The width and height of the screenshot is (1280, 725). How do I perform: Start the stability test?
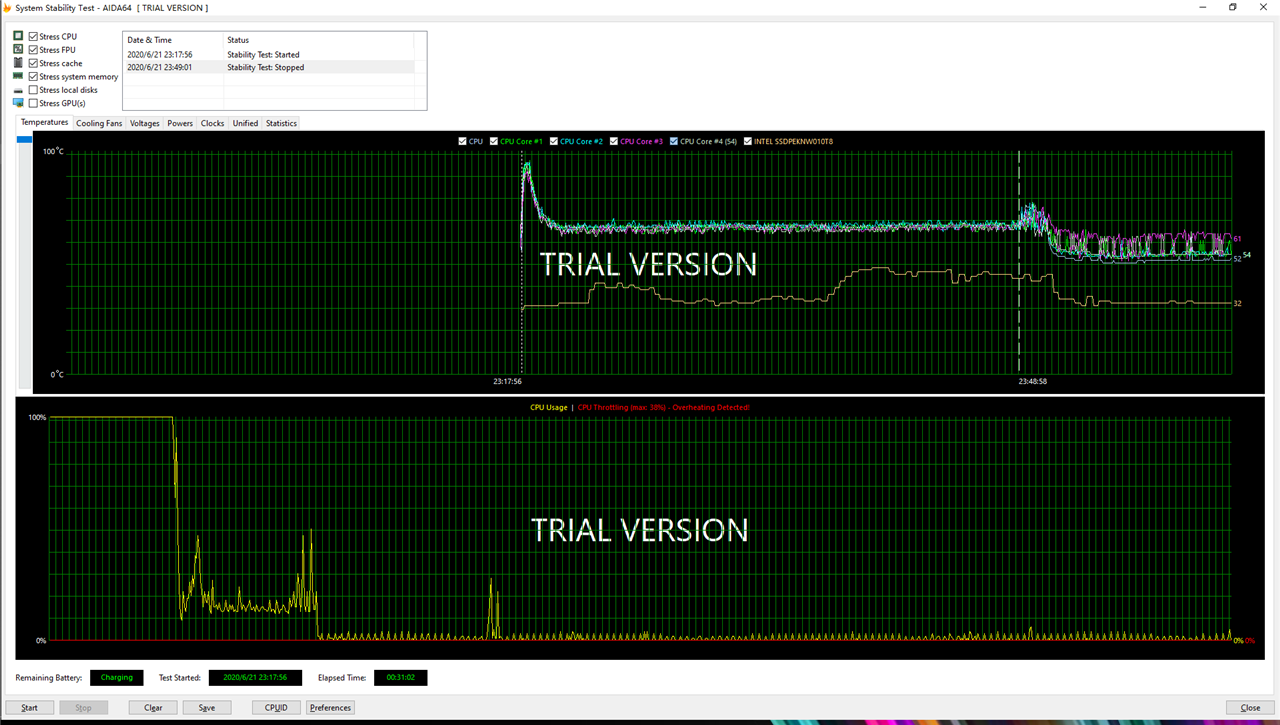[30, 707]
